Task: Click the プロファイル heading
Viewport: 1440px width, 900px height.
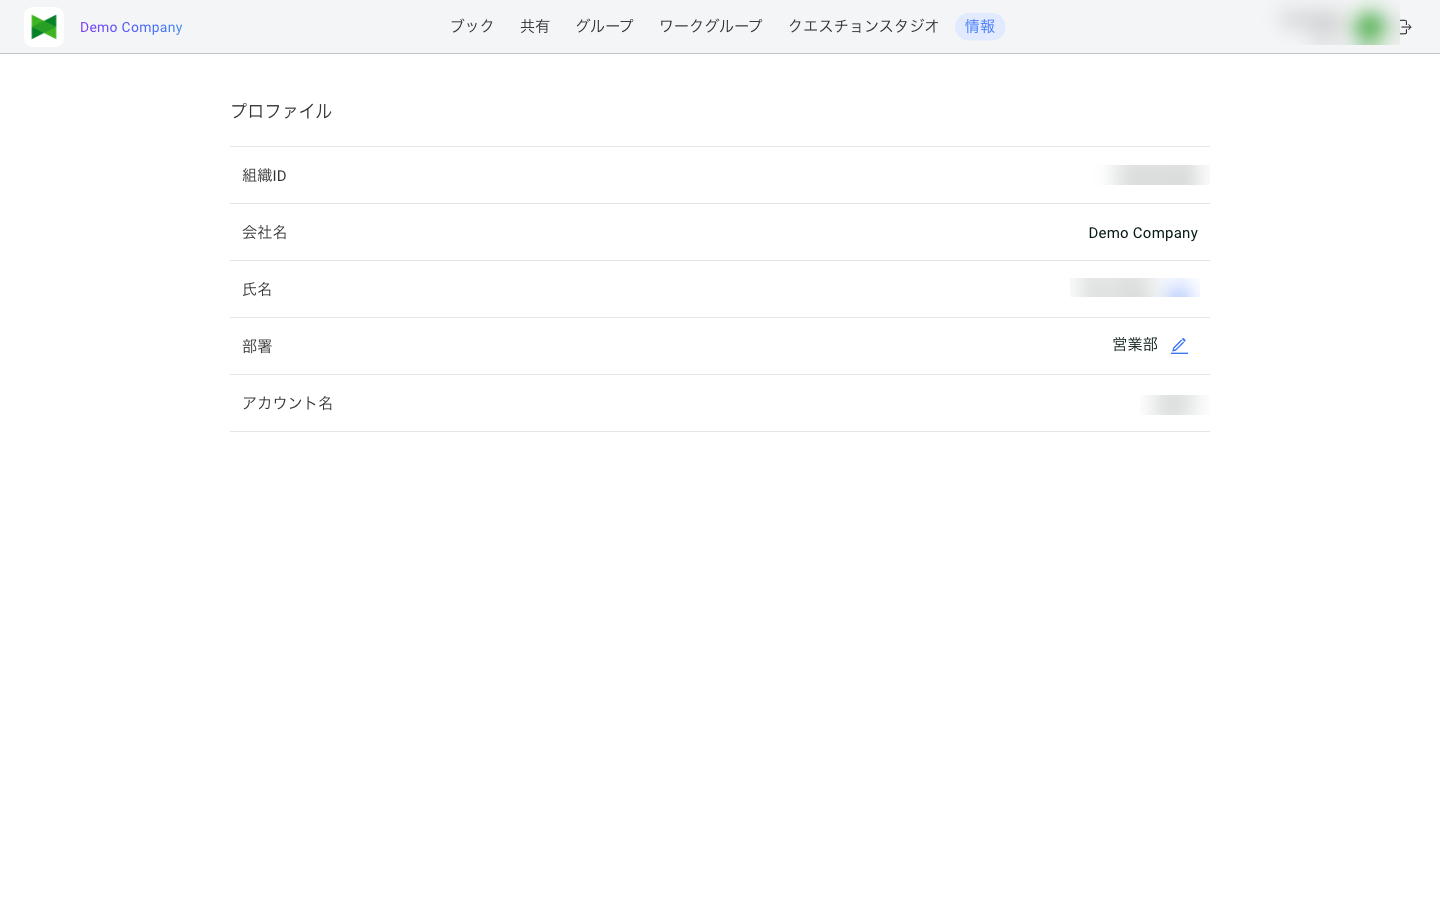Action: click(x=281, y=111)
